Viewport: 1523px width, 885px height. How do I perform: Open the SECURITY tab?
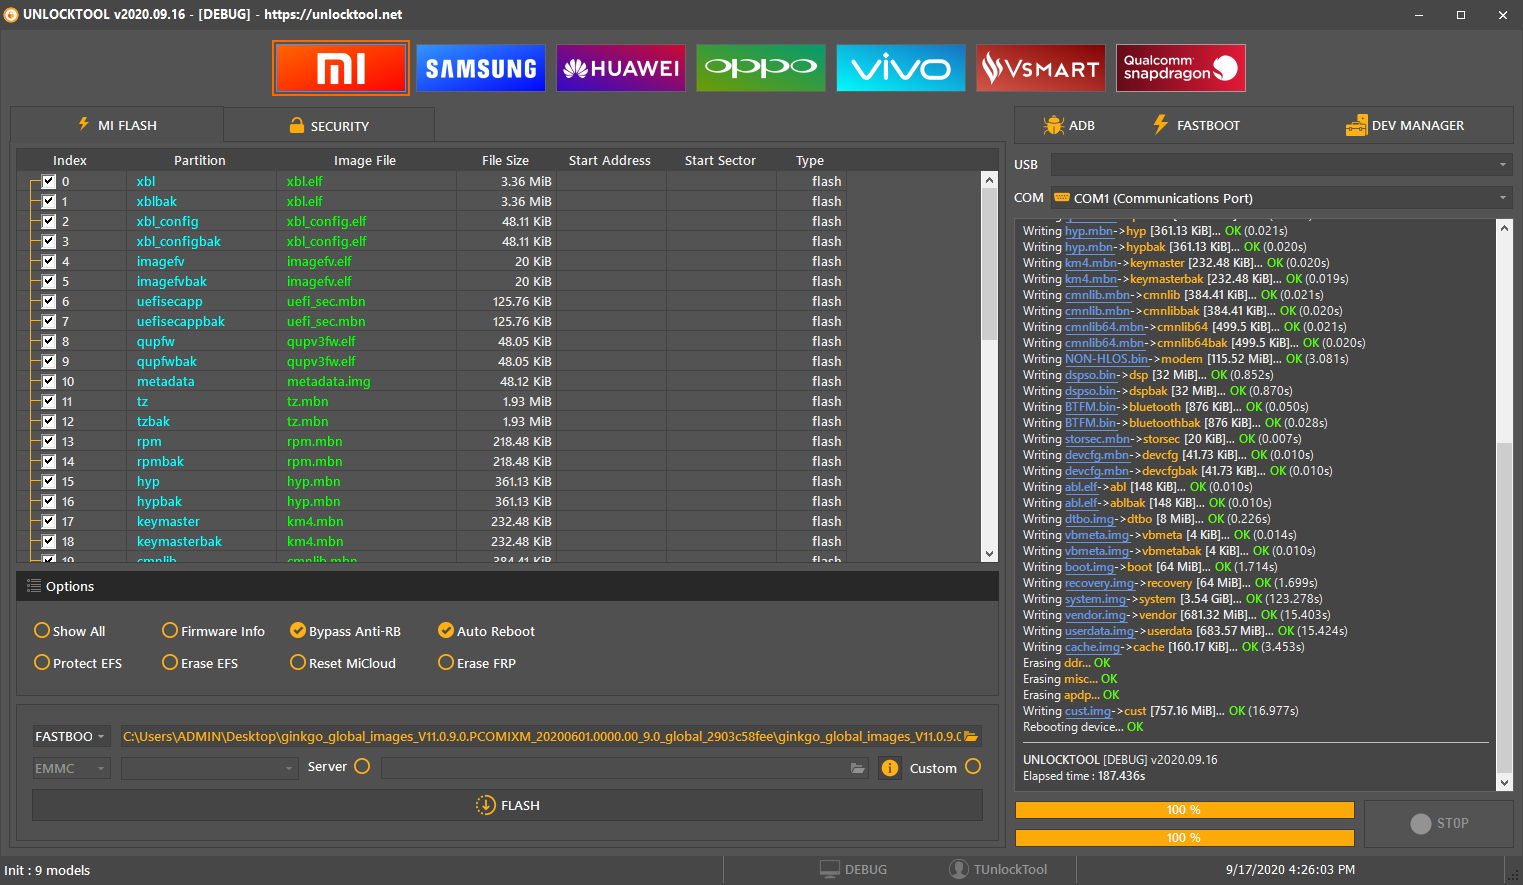click(x=329, y=125)
